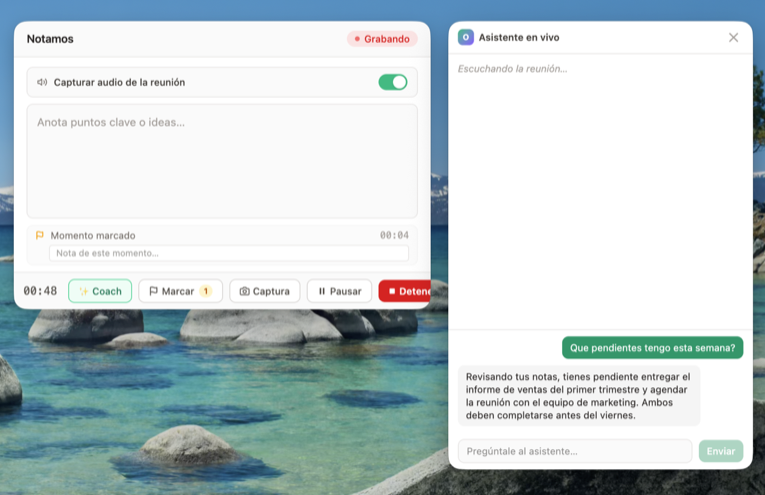765x495 pixels.
Task: Click the Asistente en vivo logo icon
Action: point(465,38)
